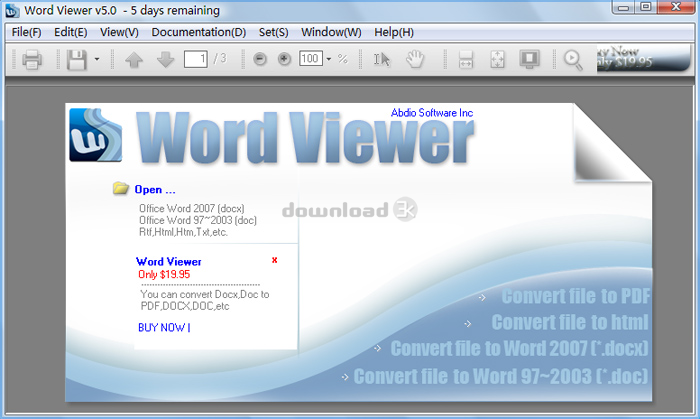Click Office Word 2007 (docx) text

pos(192,208)
